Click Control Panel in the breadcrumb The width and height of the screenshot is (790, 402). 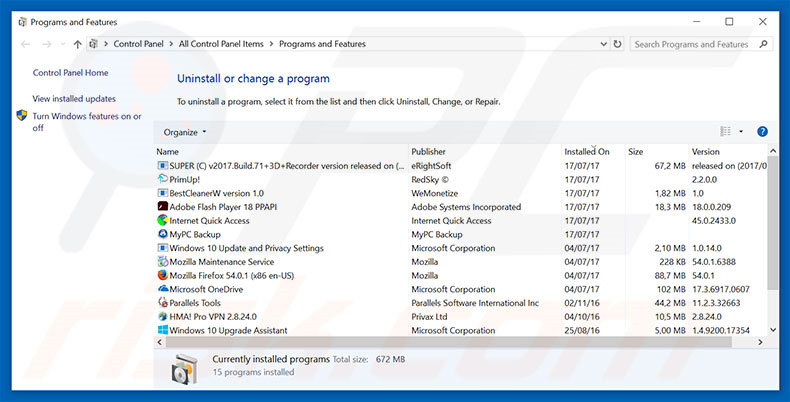[139, 44]
